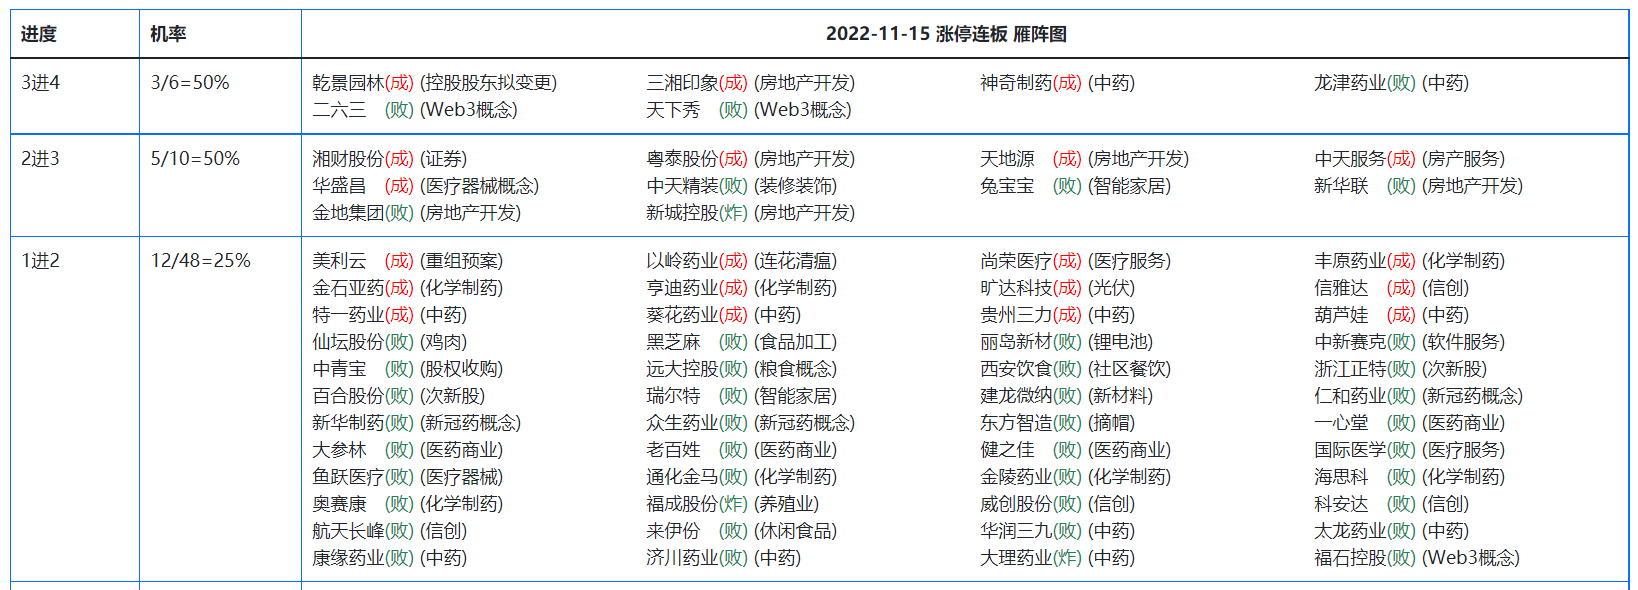Click stock name 粤泰股份
This screenshot has width=1638, height=590.
(x=682, y=159)
